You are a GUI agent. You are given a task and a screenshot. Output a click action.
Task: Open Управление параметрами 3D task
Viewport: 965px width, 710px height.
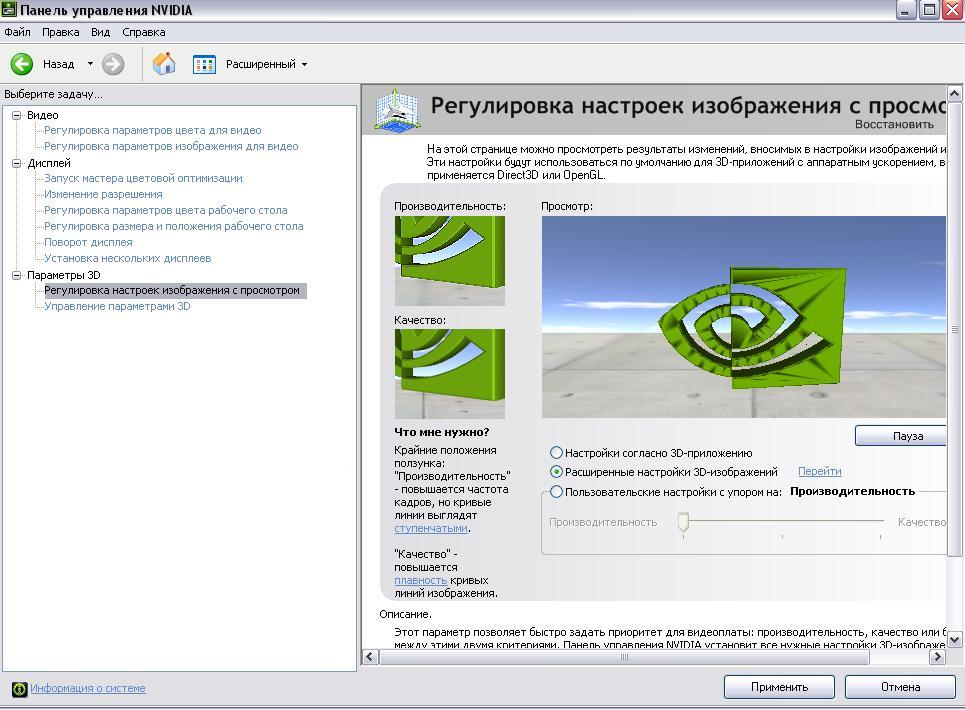pyautogui.click(x=117, y=306)
